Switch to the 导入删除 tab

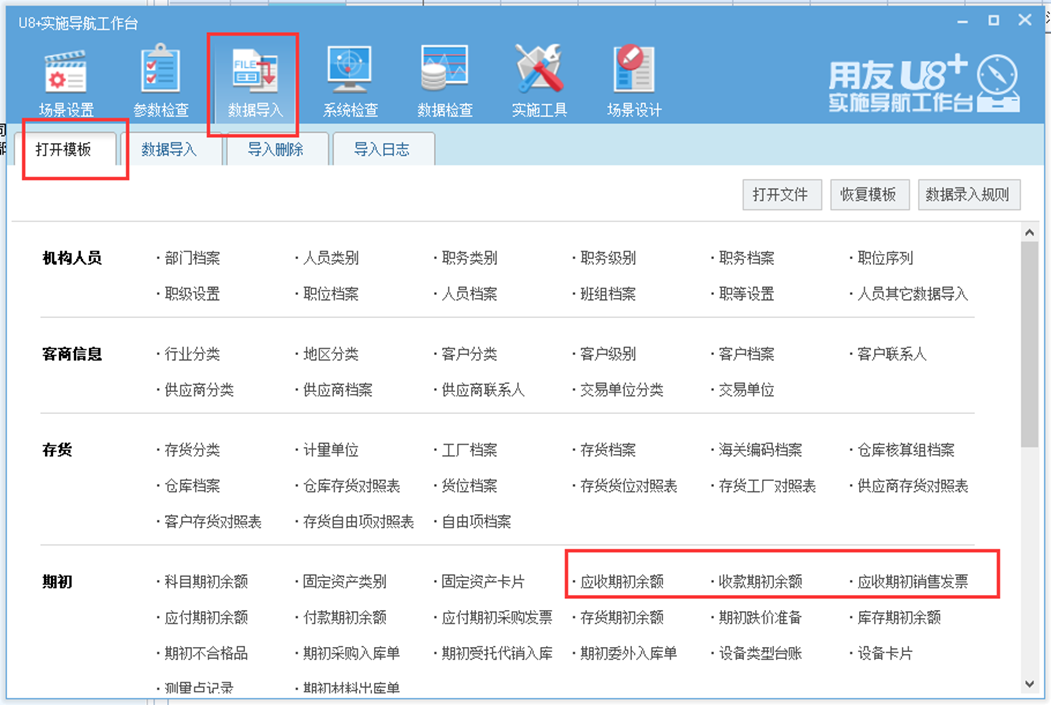coord(275,149)
